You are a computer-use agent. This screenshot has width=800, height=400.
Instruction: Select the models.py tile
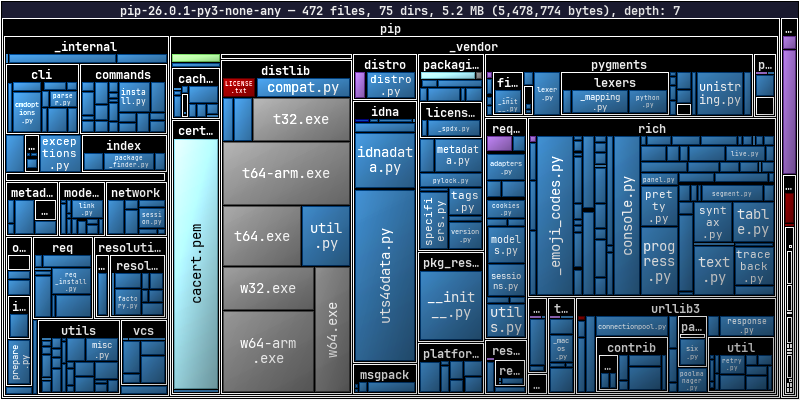pos(506,245)
